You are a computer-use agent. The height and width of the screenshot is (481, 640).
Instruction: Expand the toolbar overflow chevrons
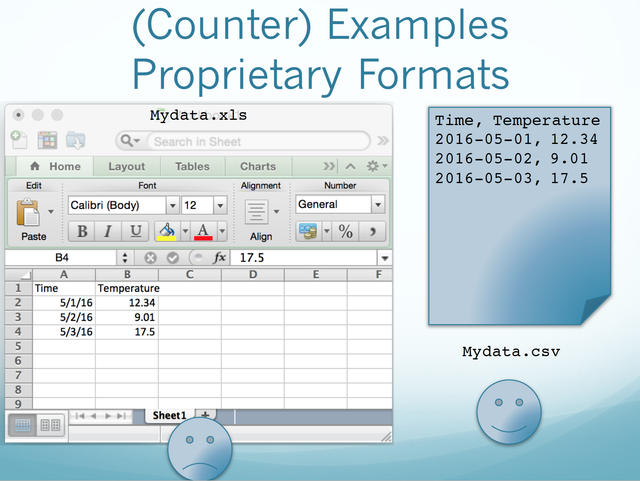(x=383, y=141)
